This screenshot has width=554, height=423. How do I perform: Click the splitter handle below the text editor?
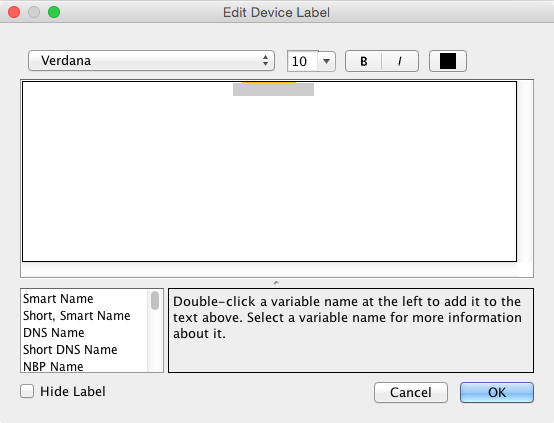pos(276,283)
